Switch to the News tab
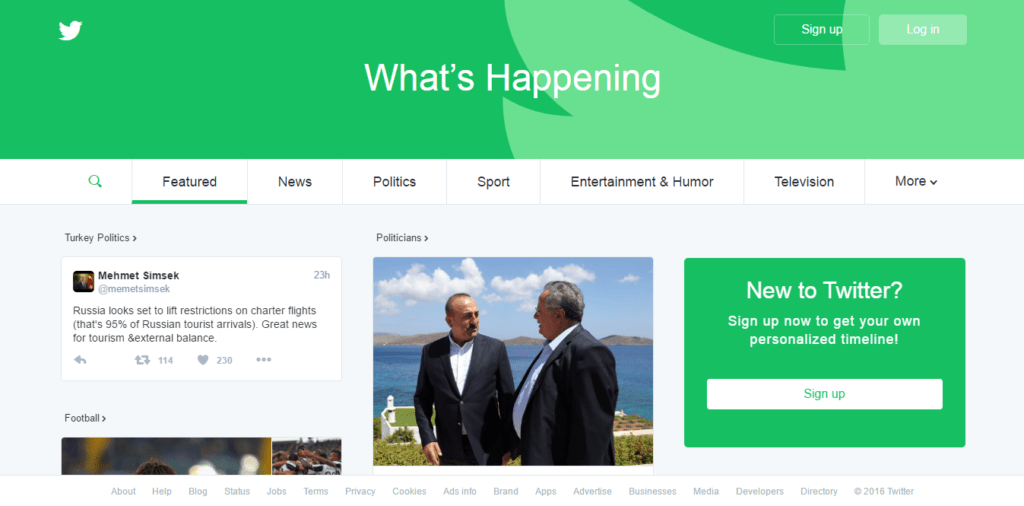Screen dimensions: 1024x506 [295, 182]
